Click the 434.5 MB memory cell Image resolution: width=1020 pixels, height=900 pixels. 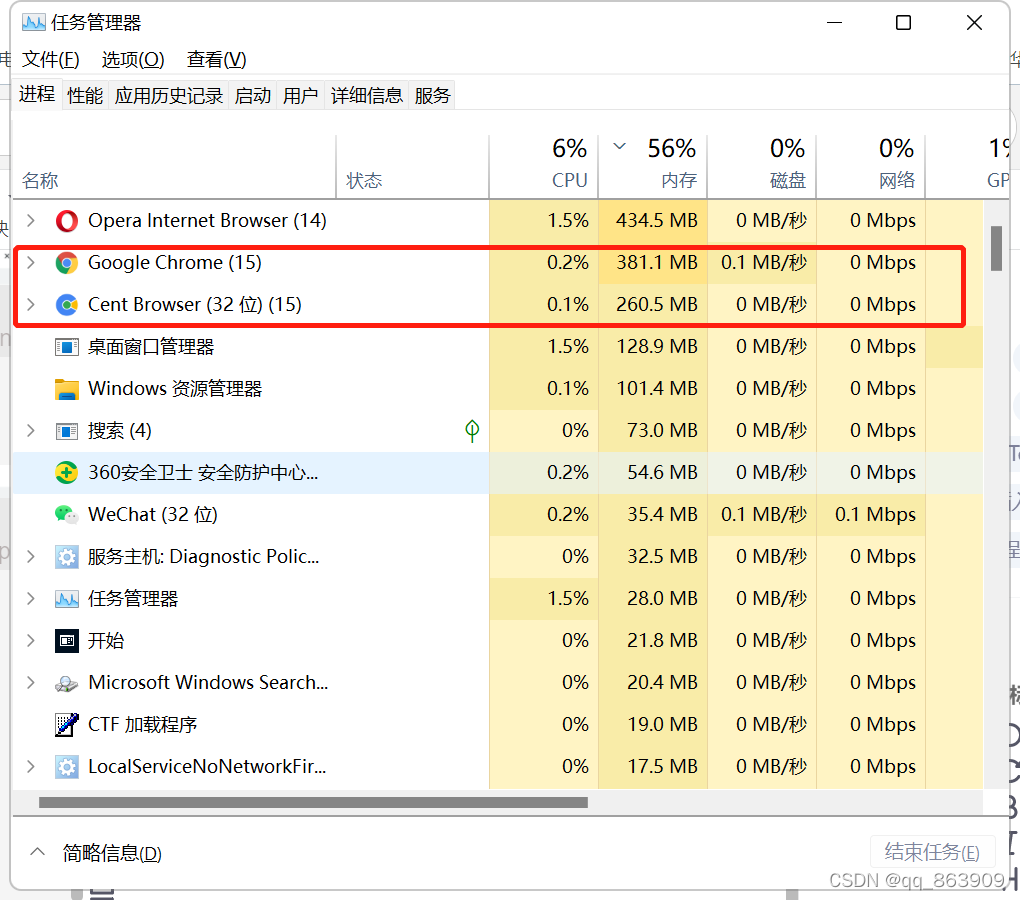pos(653,220)
